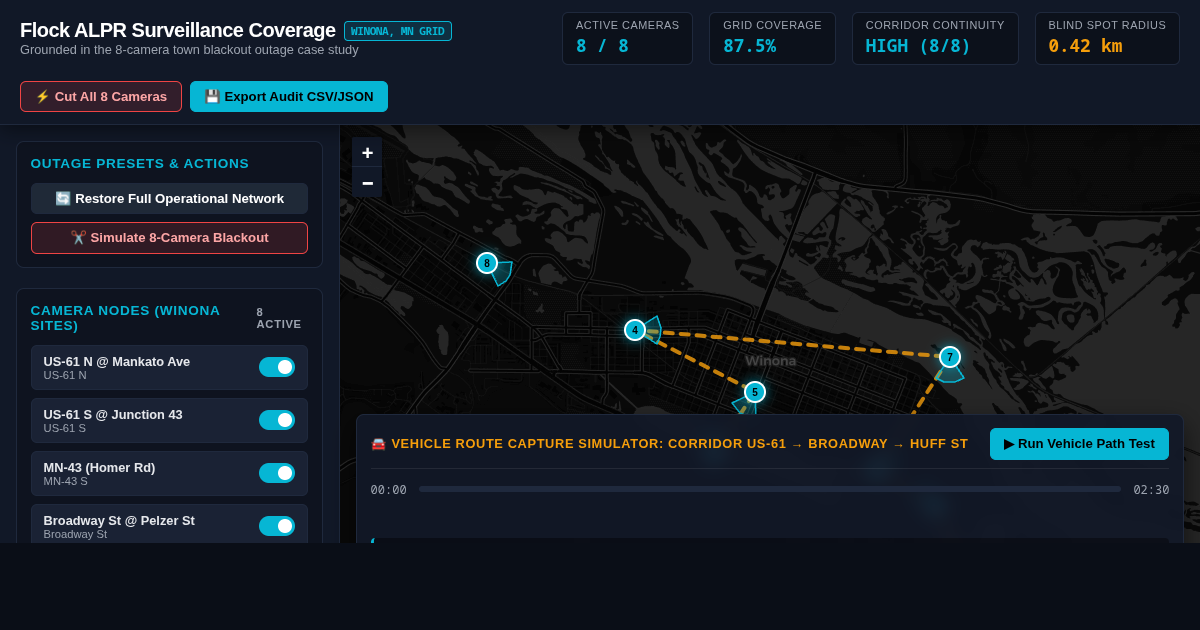
Task: Click camera marker 5 on the map
Action: coord(755,392)
